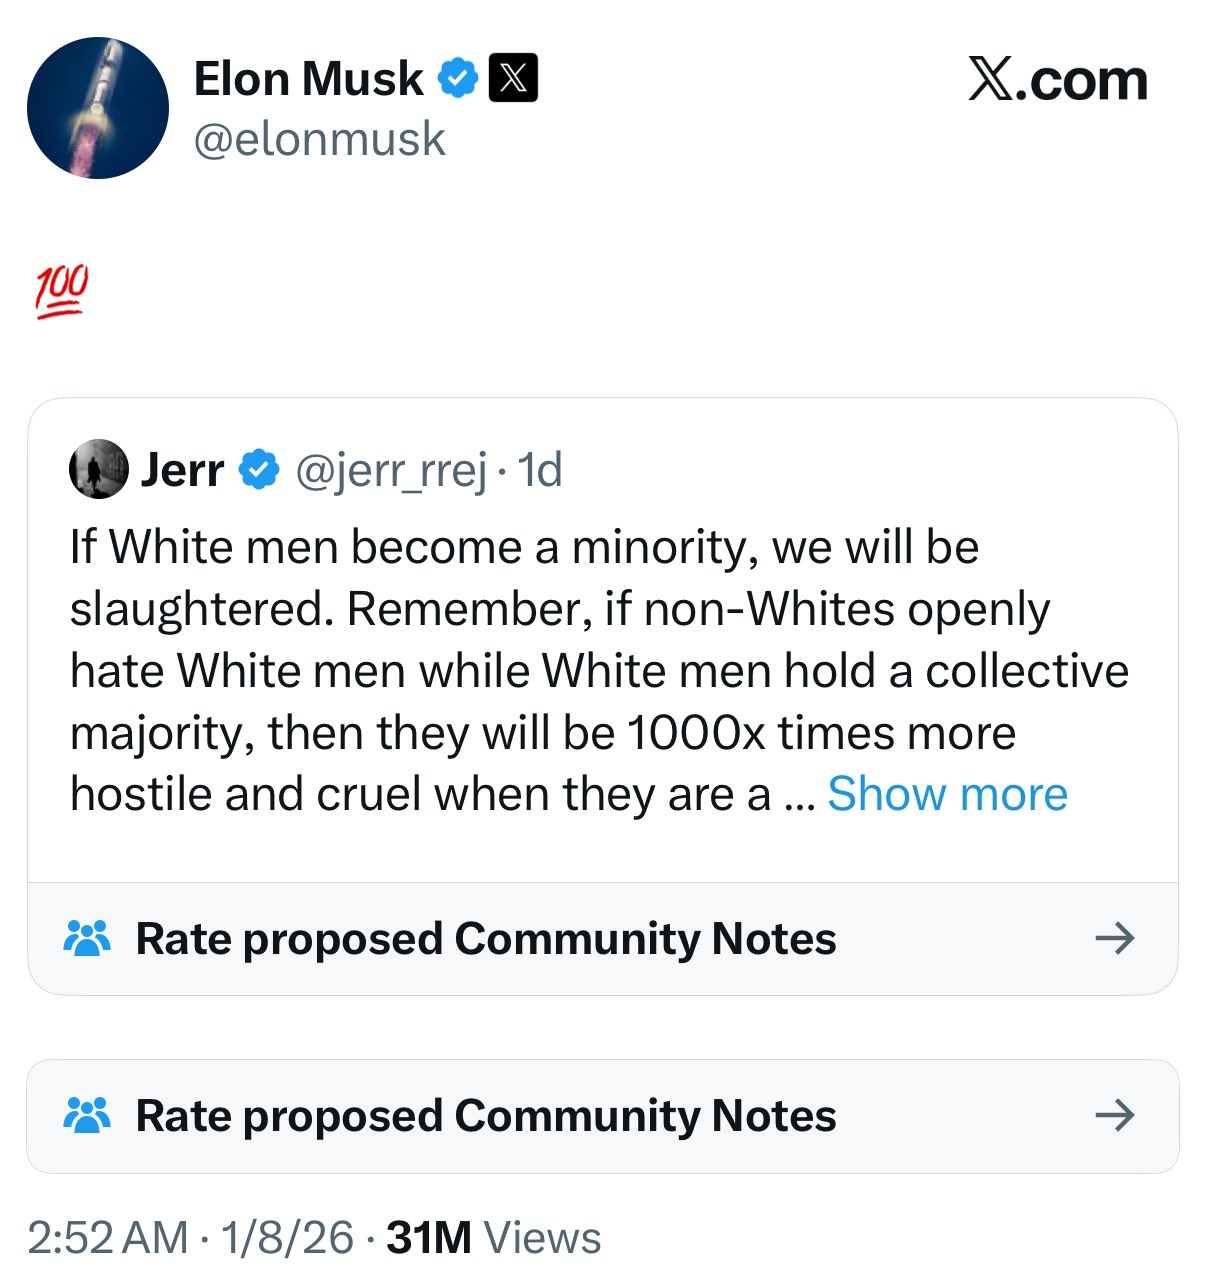Image resolution: width=1206 pixels, height=1276 pixels.
Task: Click the people icon in the bottom Community Notes bar
Action: coord(87,1115)
